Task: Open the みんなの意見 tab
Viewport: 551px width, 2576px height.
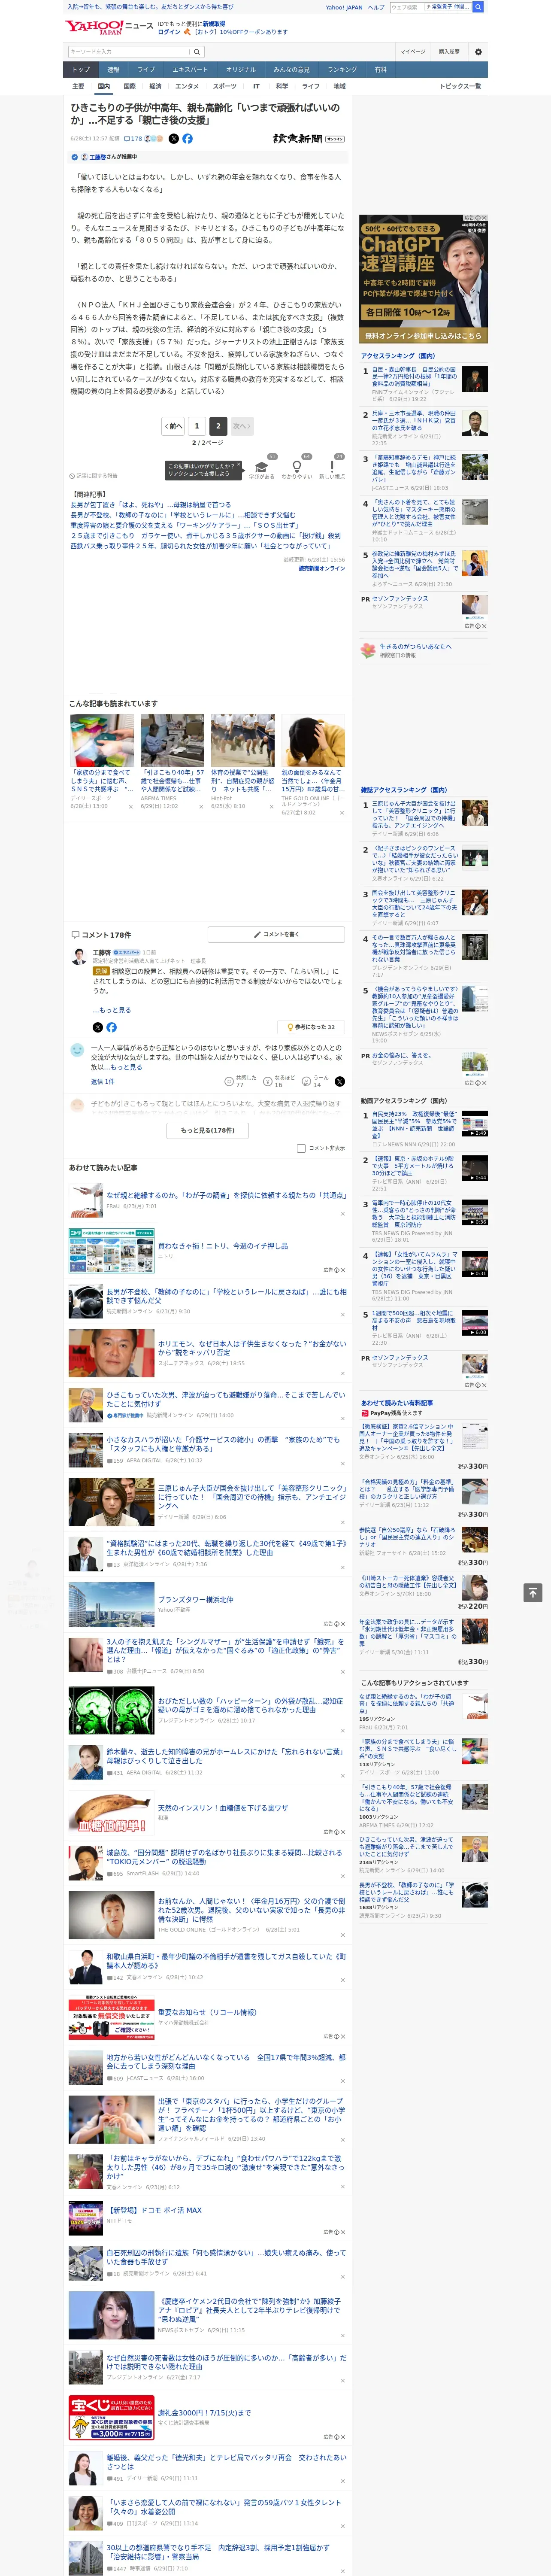Action: (292, 69)
